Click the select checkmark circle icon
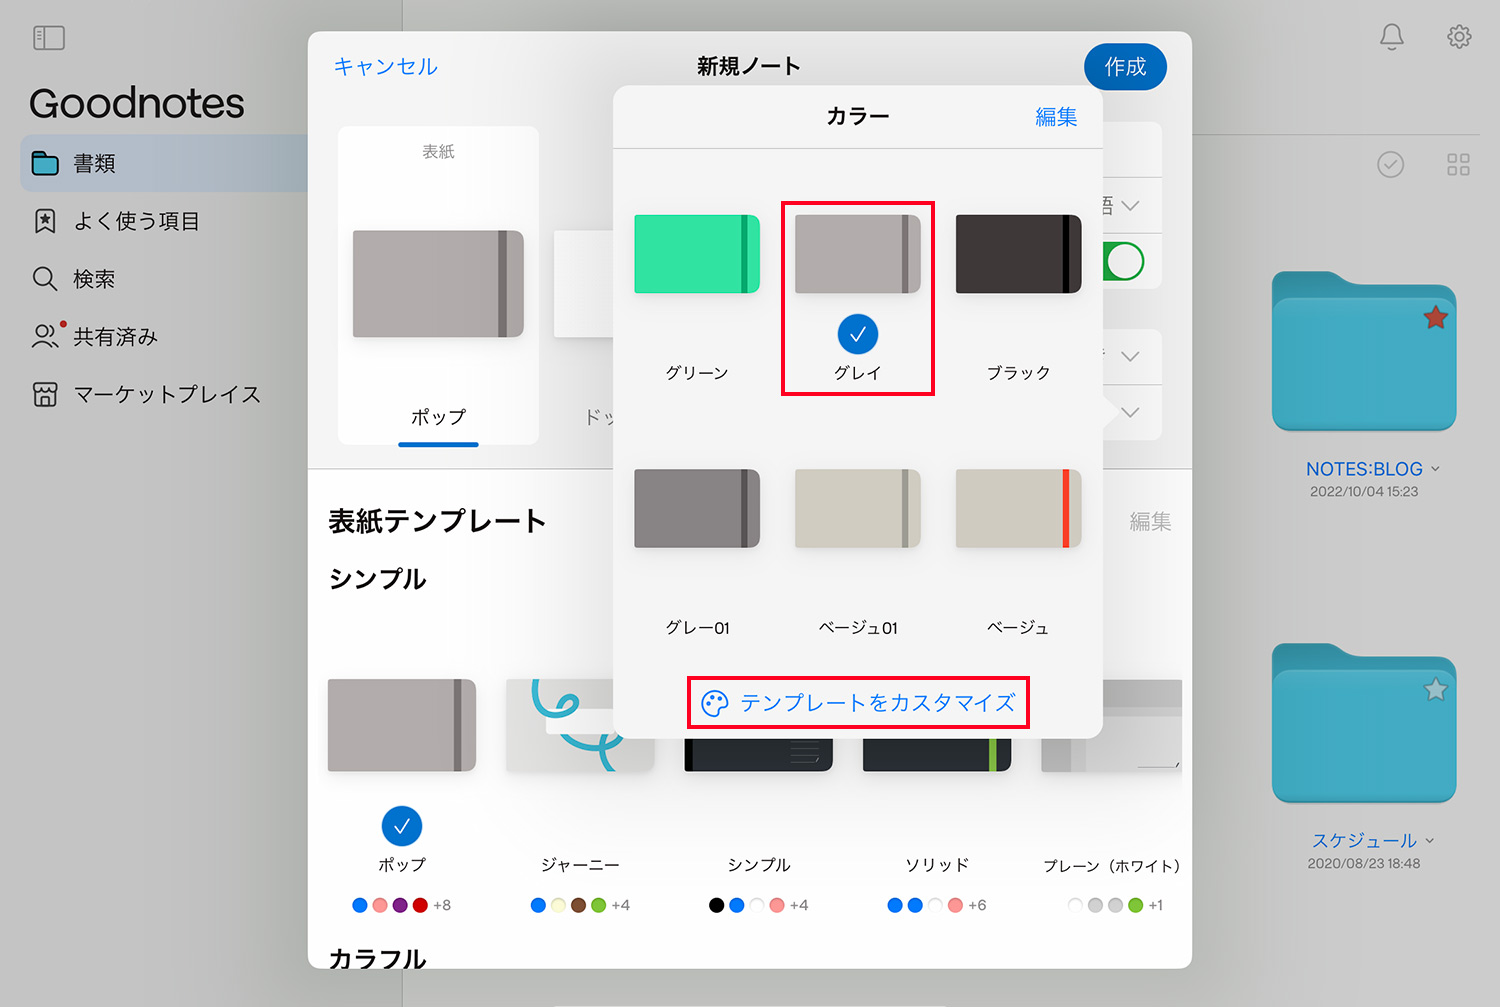This screenshot has height=1007, width=1500. (x=1390, y=164)
